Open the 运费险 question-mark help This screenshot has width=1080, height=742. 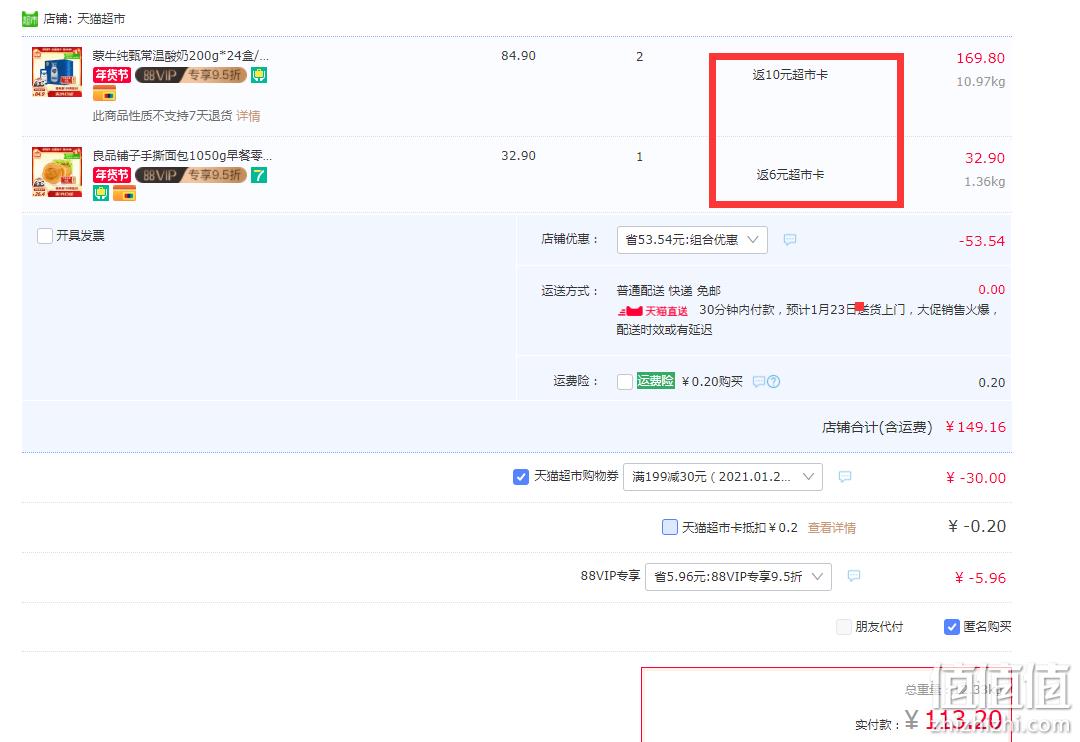[773, 382]
